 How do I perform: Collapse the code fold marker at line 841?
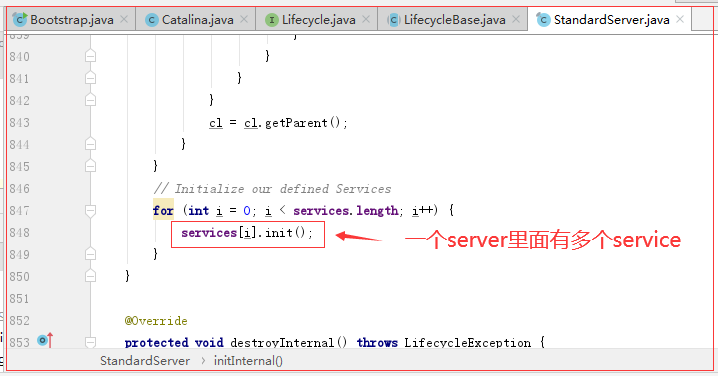(x=90, y=77)
